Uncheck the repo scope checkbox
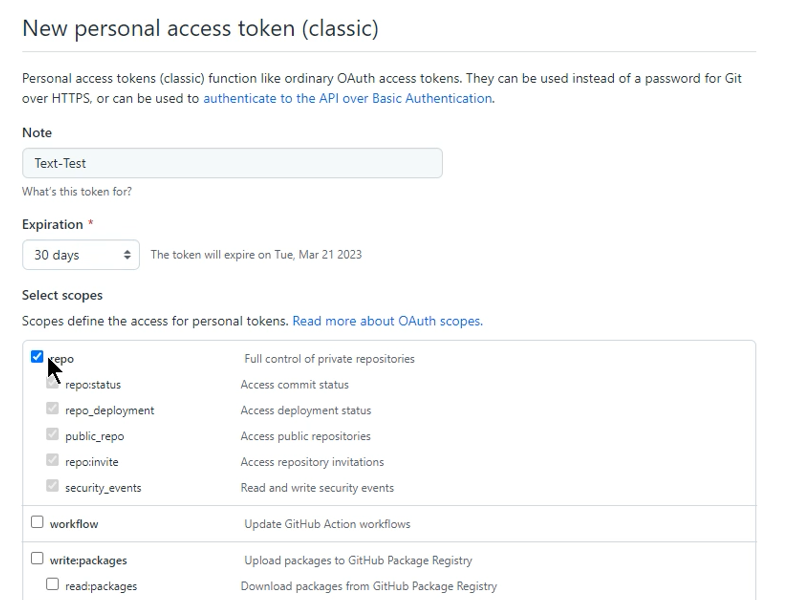Screen dimensions: 797x600 click(37, 356)
